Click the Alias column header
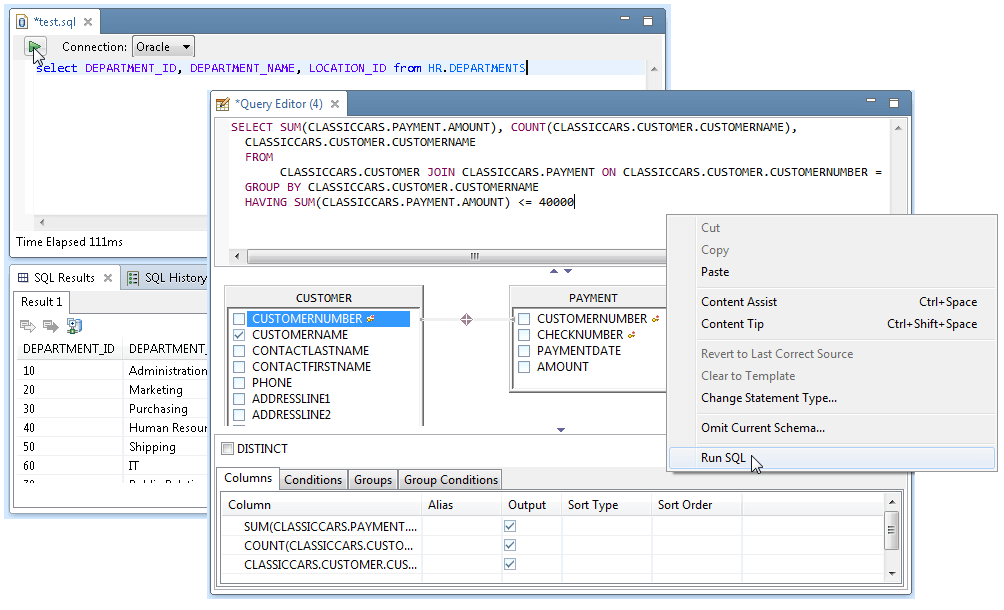Viewport: 1004px width, 610px height. tap(461, 505)
